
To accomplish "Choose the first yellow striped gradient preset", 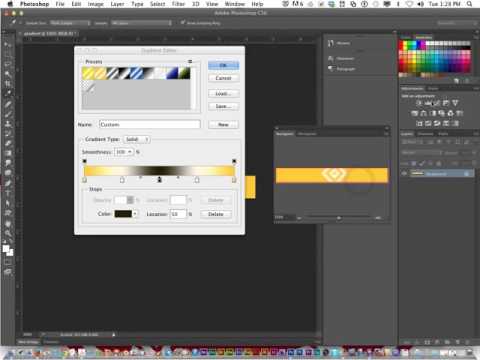I will tap(88, 73).
